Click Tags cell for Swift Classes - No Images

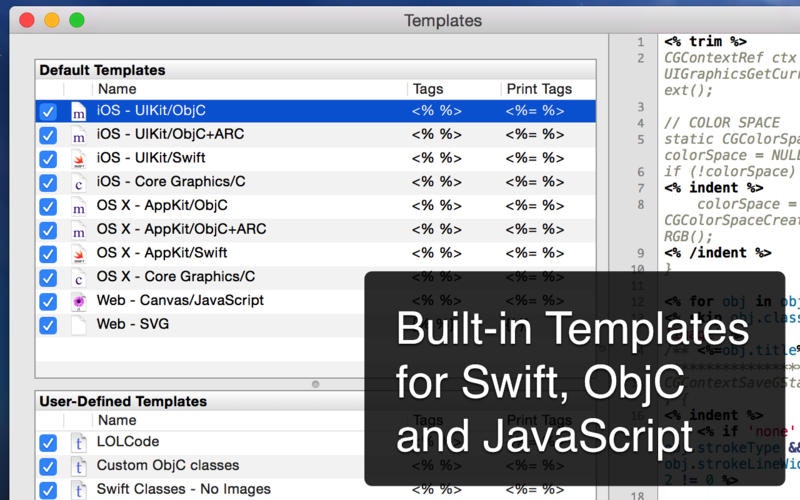coord(437,489)
